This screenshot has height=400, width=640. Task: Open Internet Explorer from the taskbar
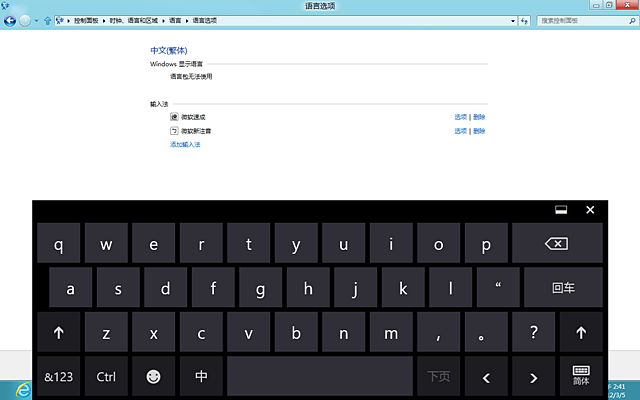pos(23,390)
